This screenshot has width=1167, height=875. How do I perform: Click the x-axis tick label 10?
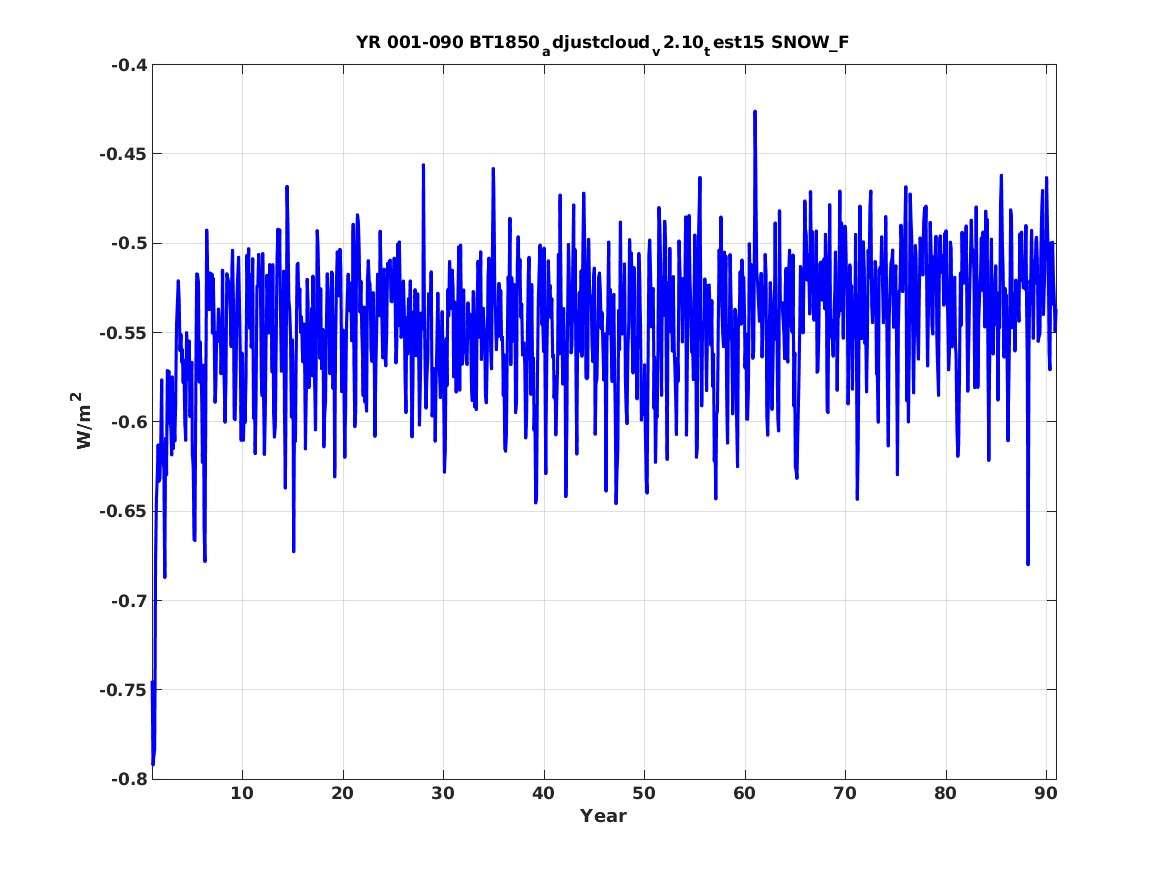click(242, 794)
